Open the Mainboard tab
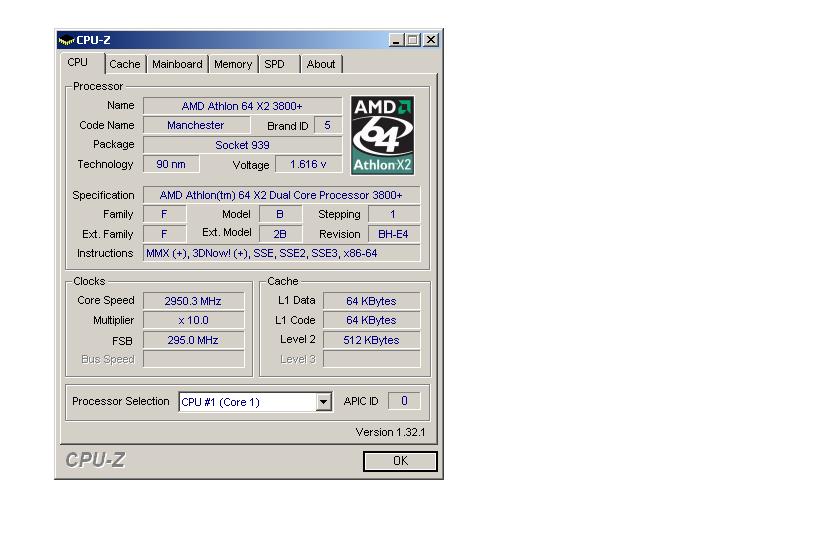Image resolution: width=840 pixels, height=553 pixels. coord(177,64)
